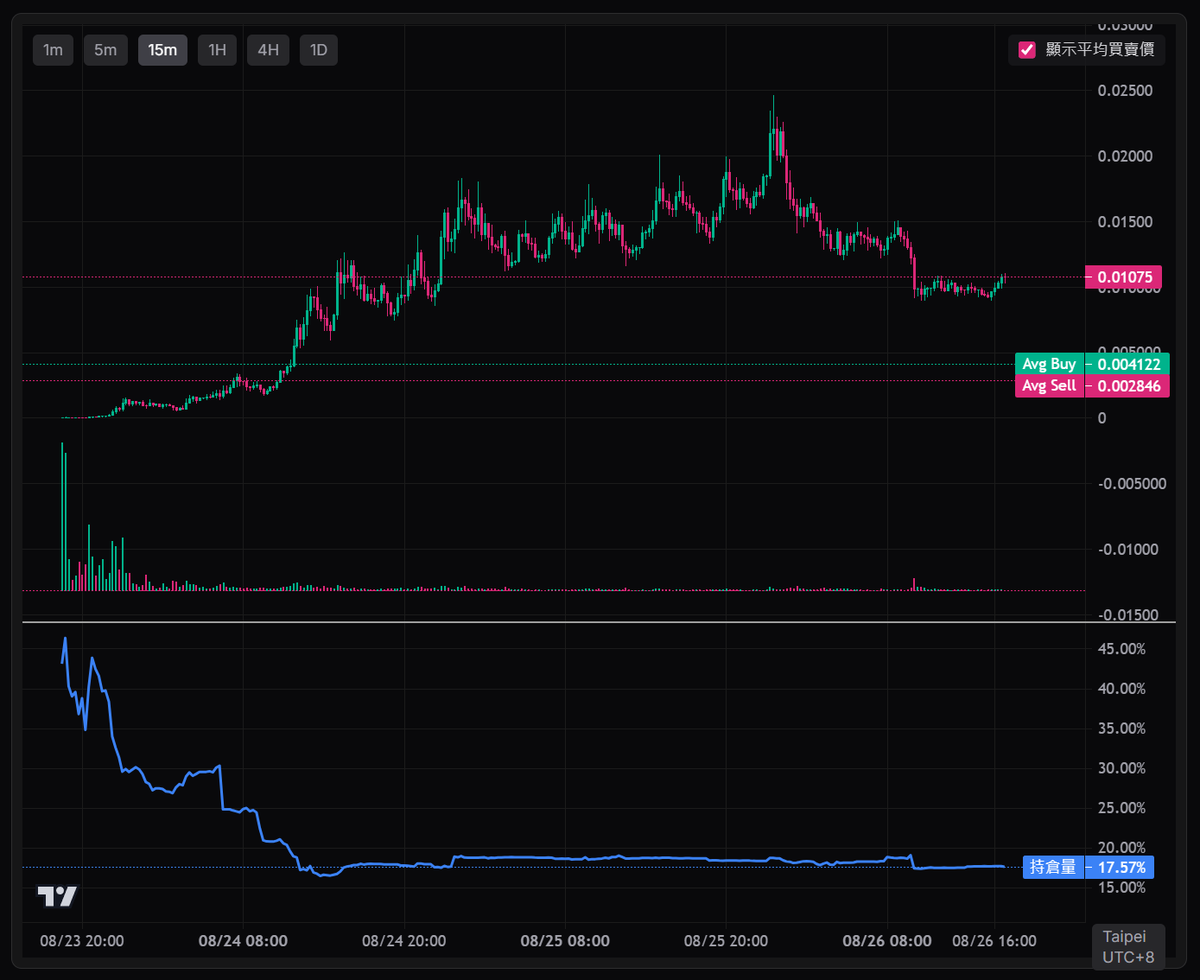Click the Avg Buy price label
The image size is (1200, 980).
(1092, 364)
